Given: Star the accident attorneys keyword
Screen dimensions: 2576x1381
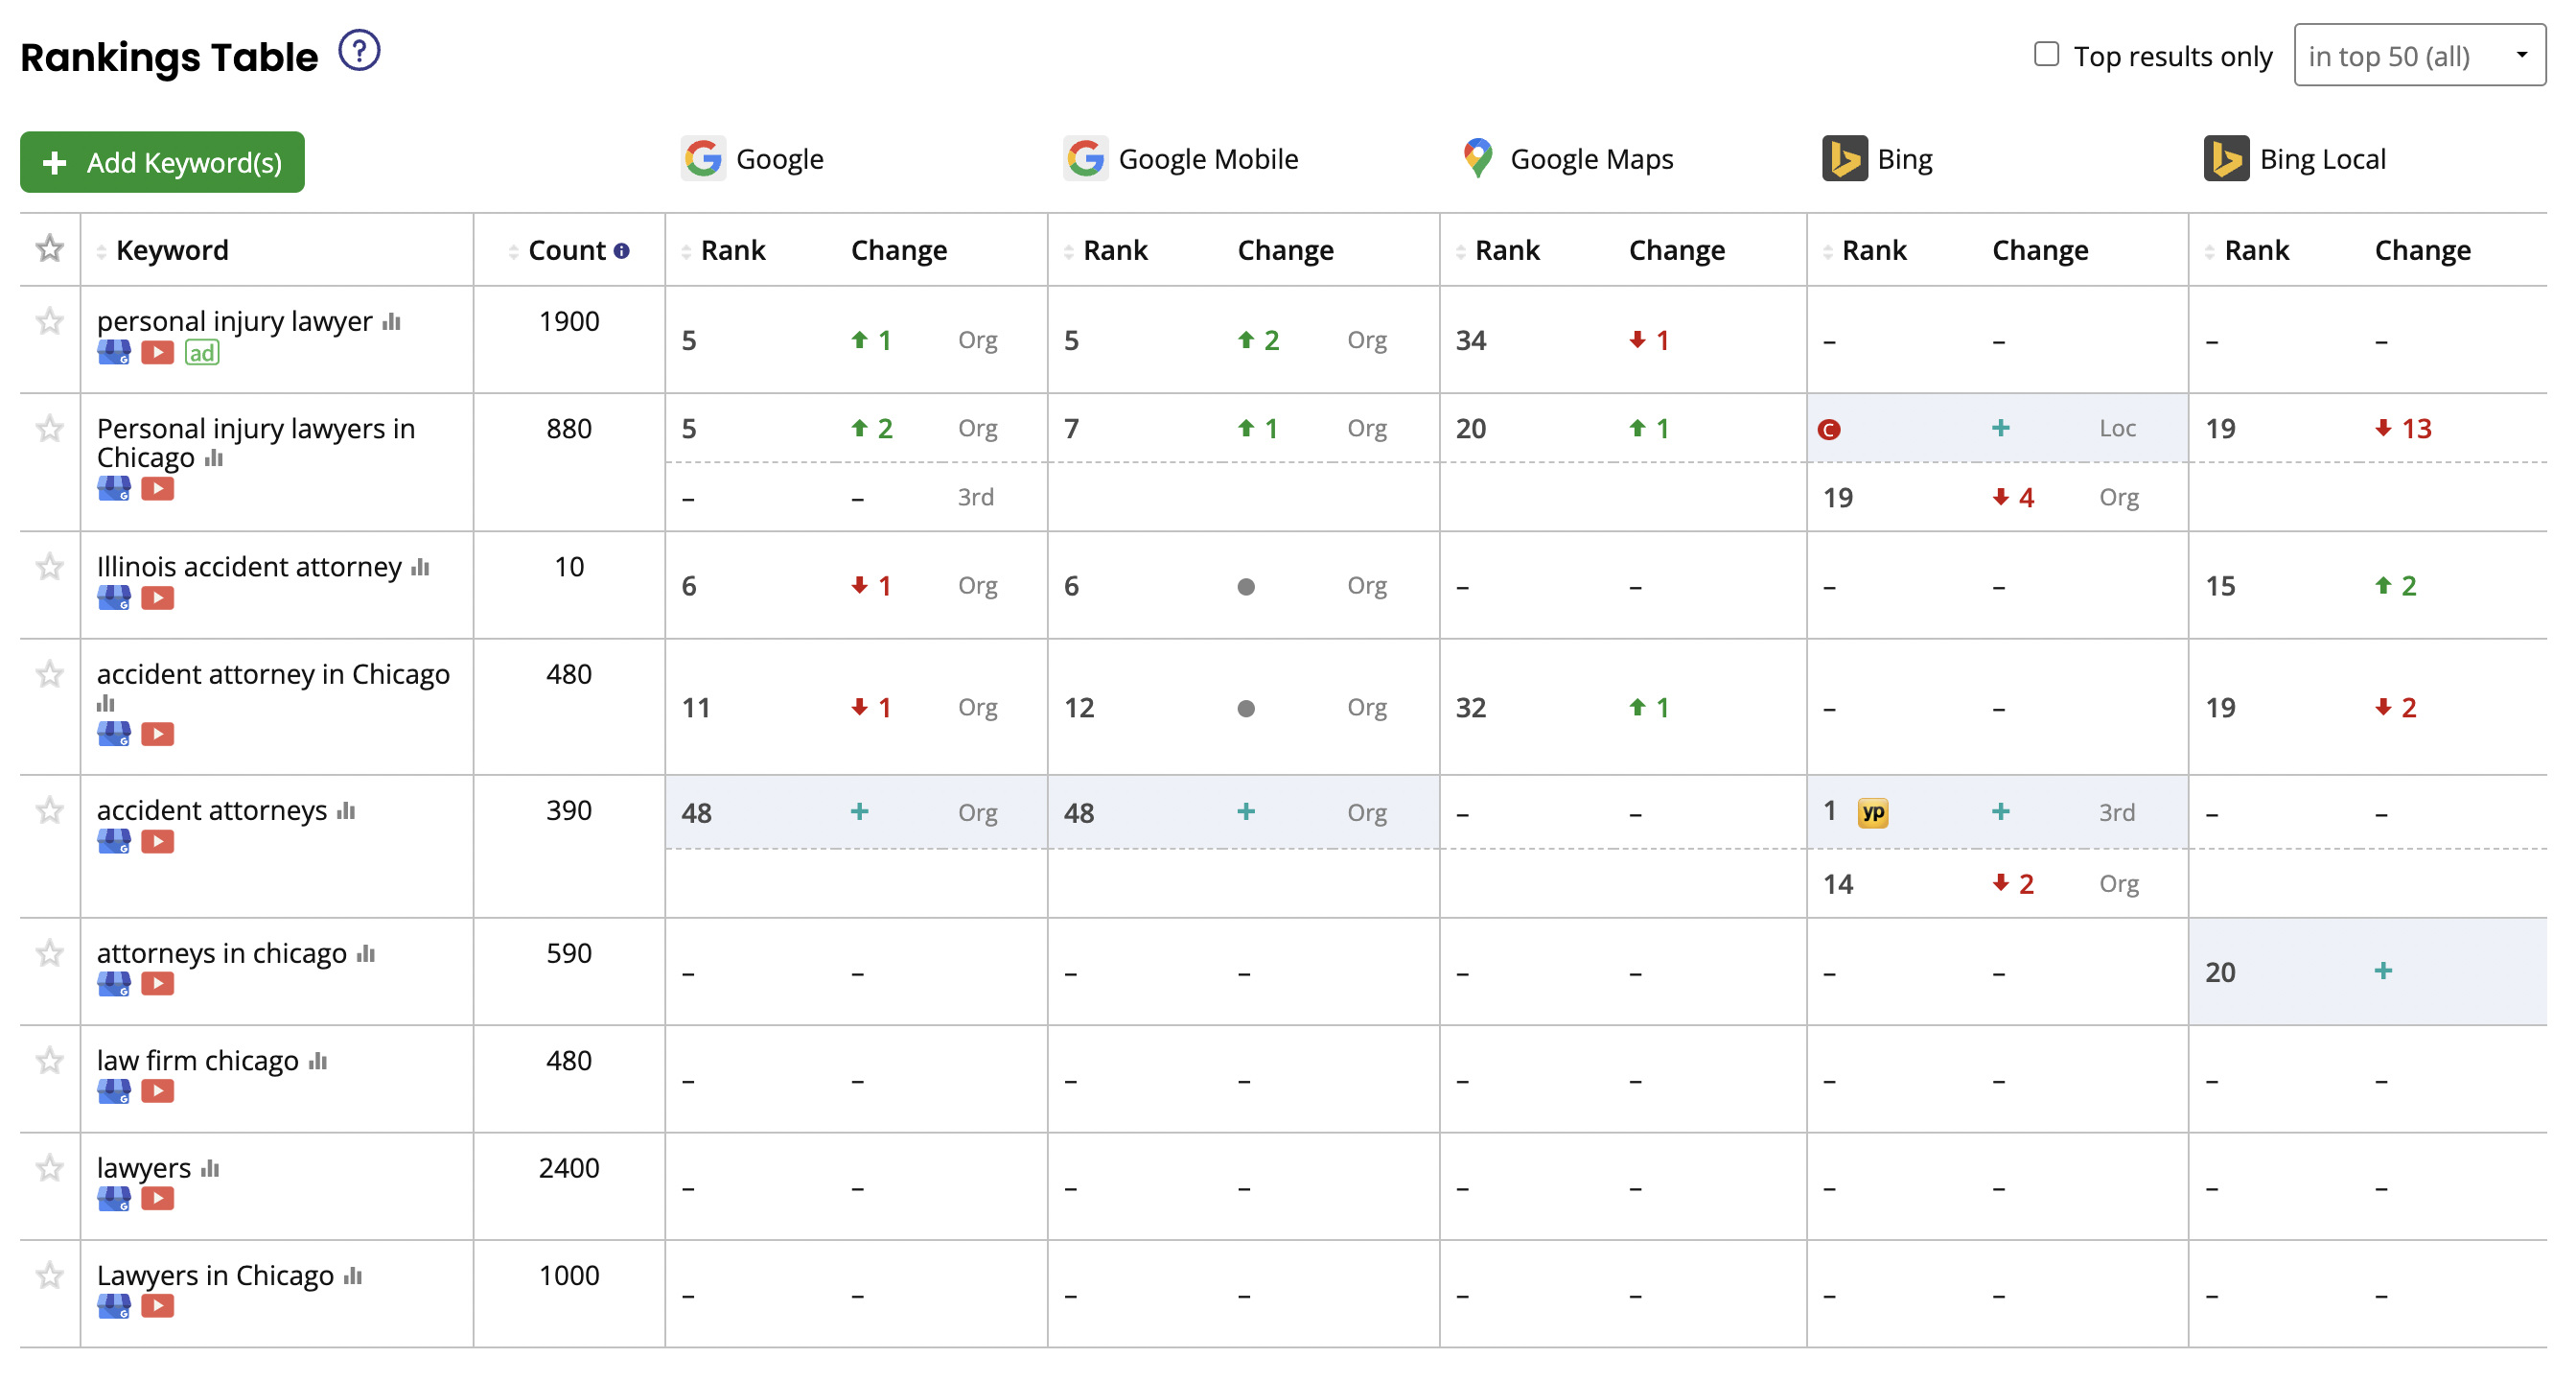Looking at the screenshot, I should [50, 810].
